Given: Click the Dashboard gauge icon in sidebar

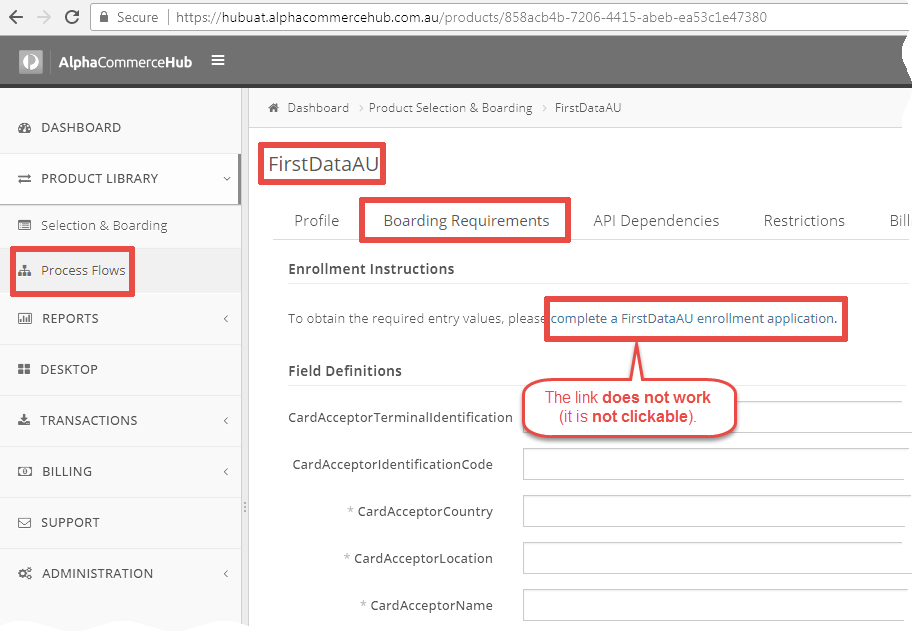Looking at the screenshot, I should [24, 128].
